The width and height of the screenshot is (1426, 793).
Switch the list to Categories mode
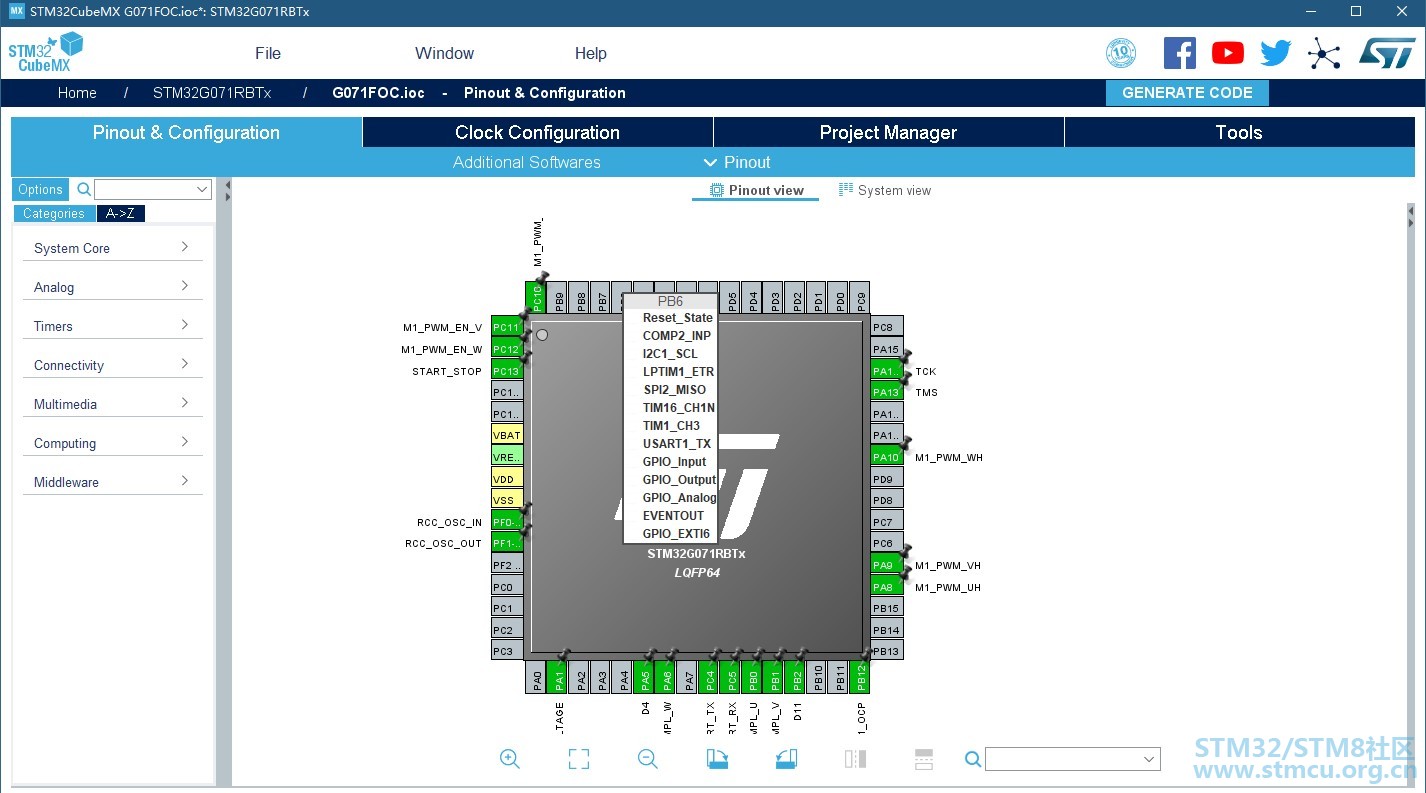[x=54, y=213]
